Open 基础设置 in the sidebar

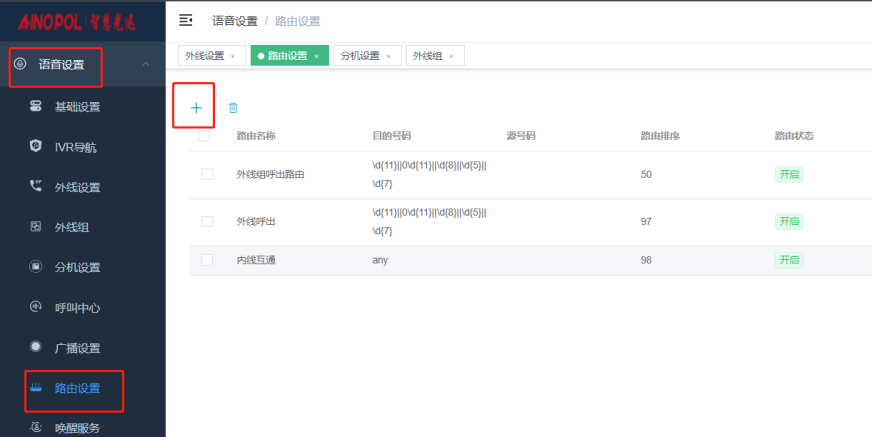pos(77,107)
